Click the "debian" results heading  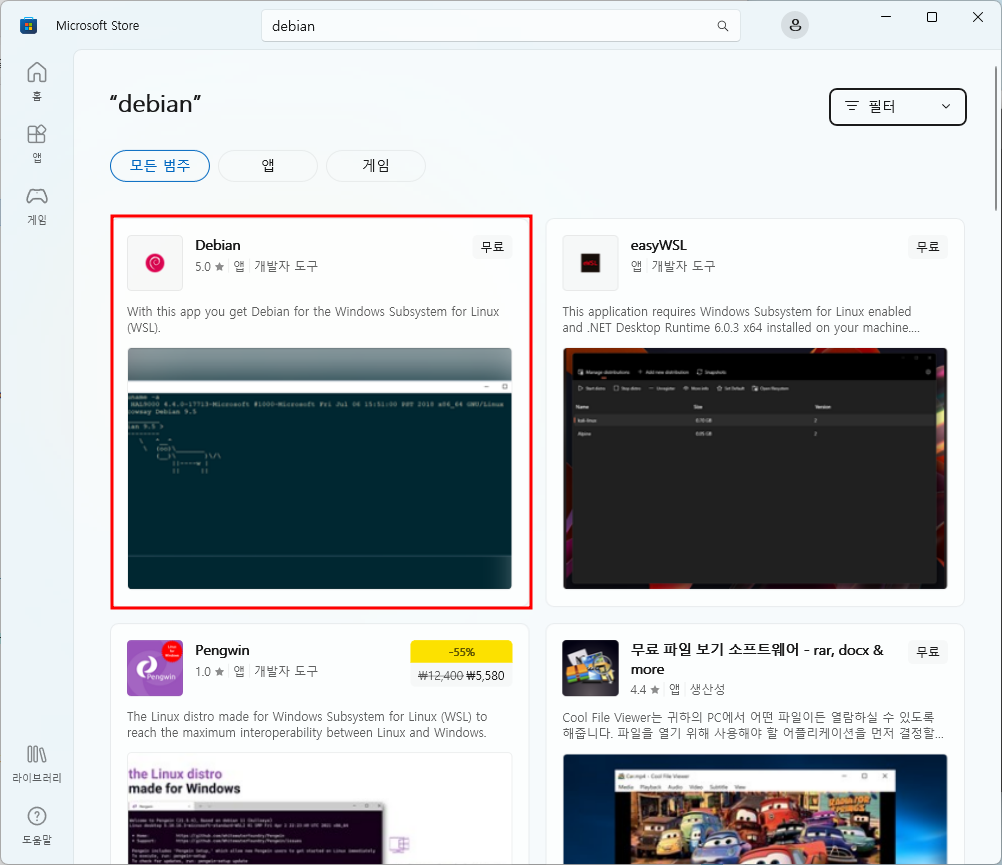tap(155, 104)
